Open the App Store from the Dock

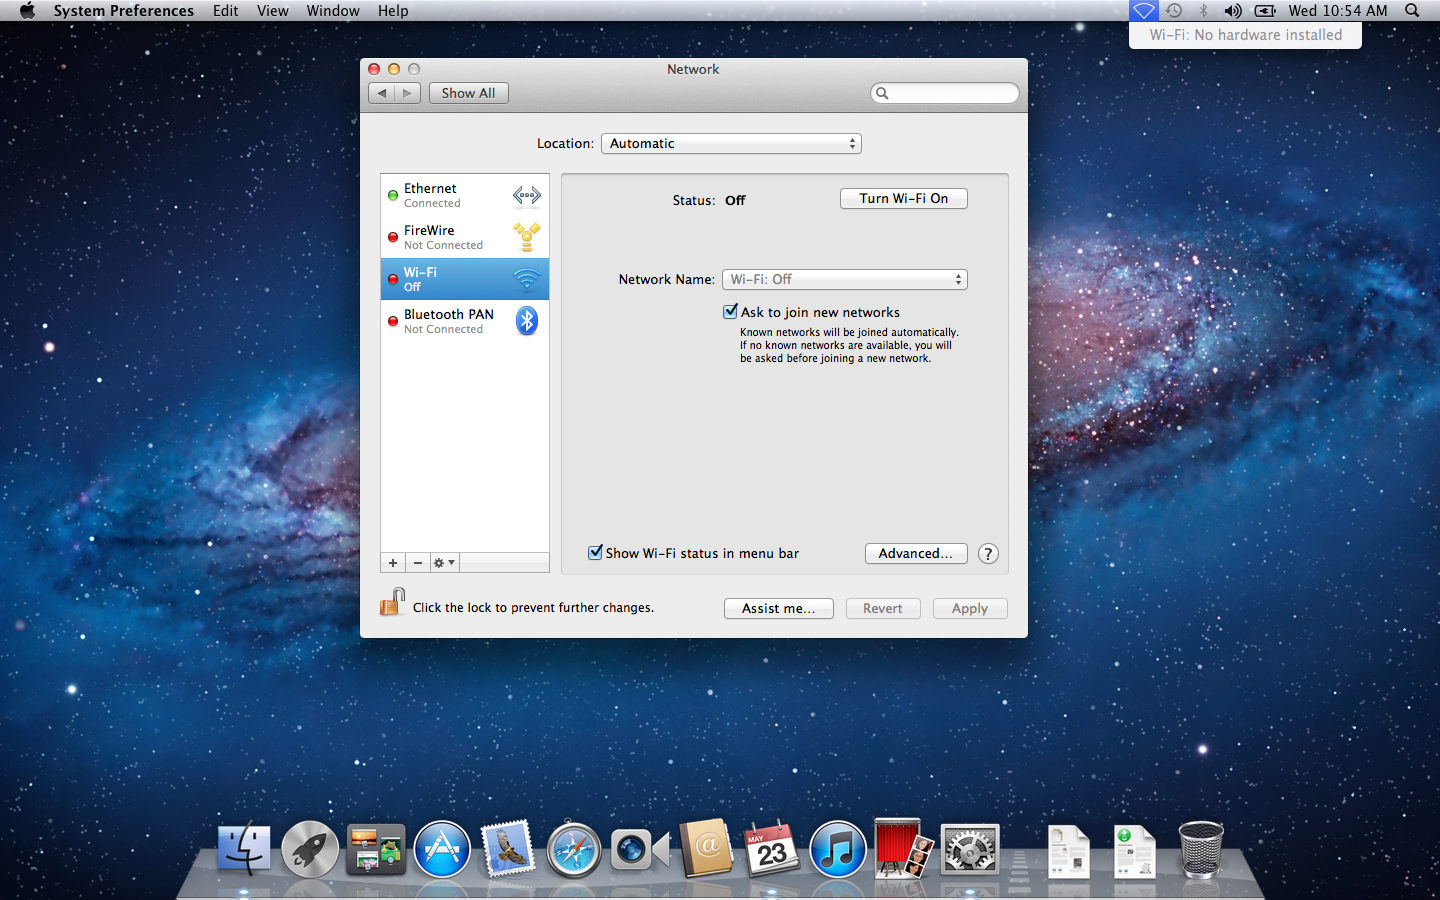(442, 850)
